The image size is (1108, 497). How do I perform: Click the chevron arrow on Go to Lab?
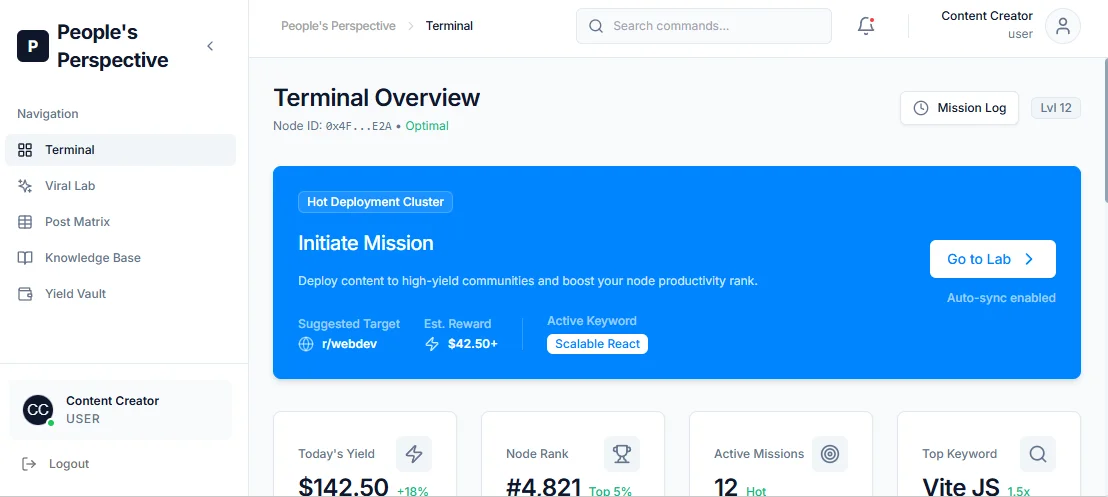pyautogui.click(x=1029, y=259)
